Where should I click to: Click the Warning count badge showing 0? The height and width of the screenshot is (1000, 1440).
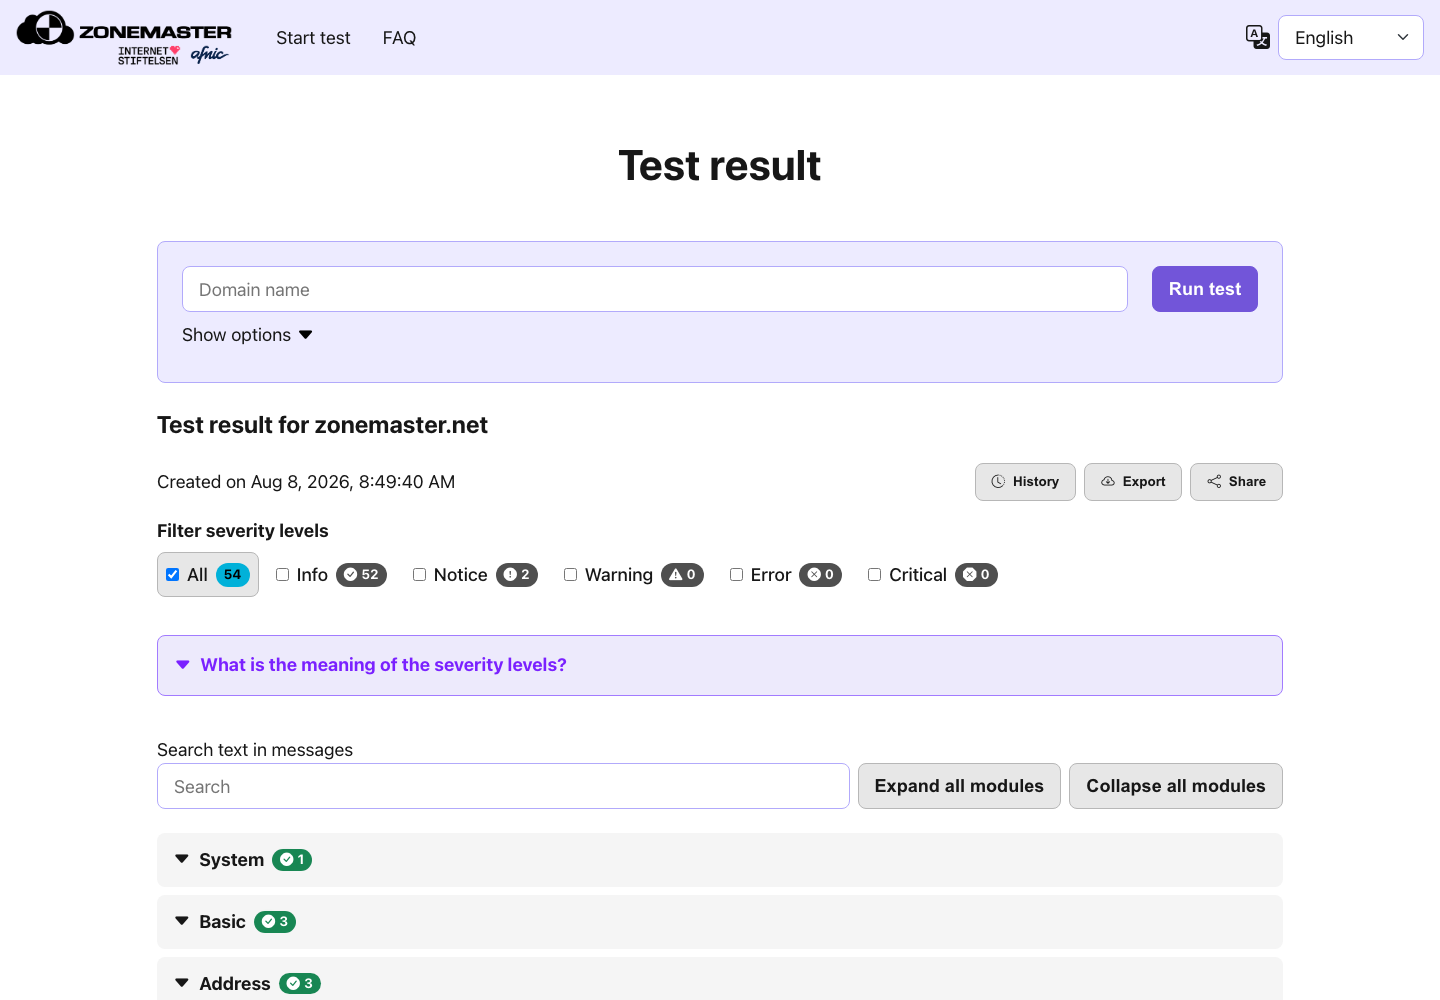[x=682, y=575]
